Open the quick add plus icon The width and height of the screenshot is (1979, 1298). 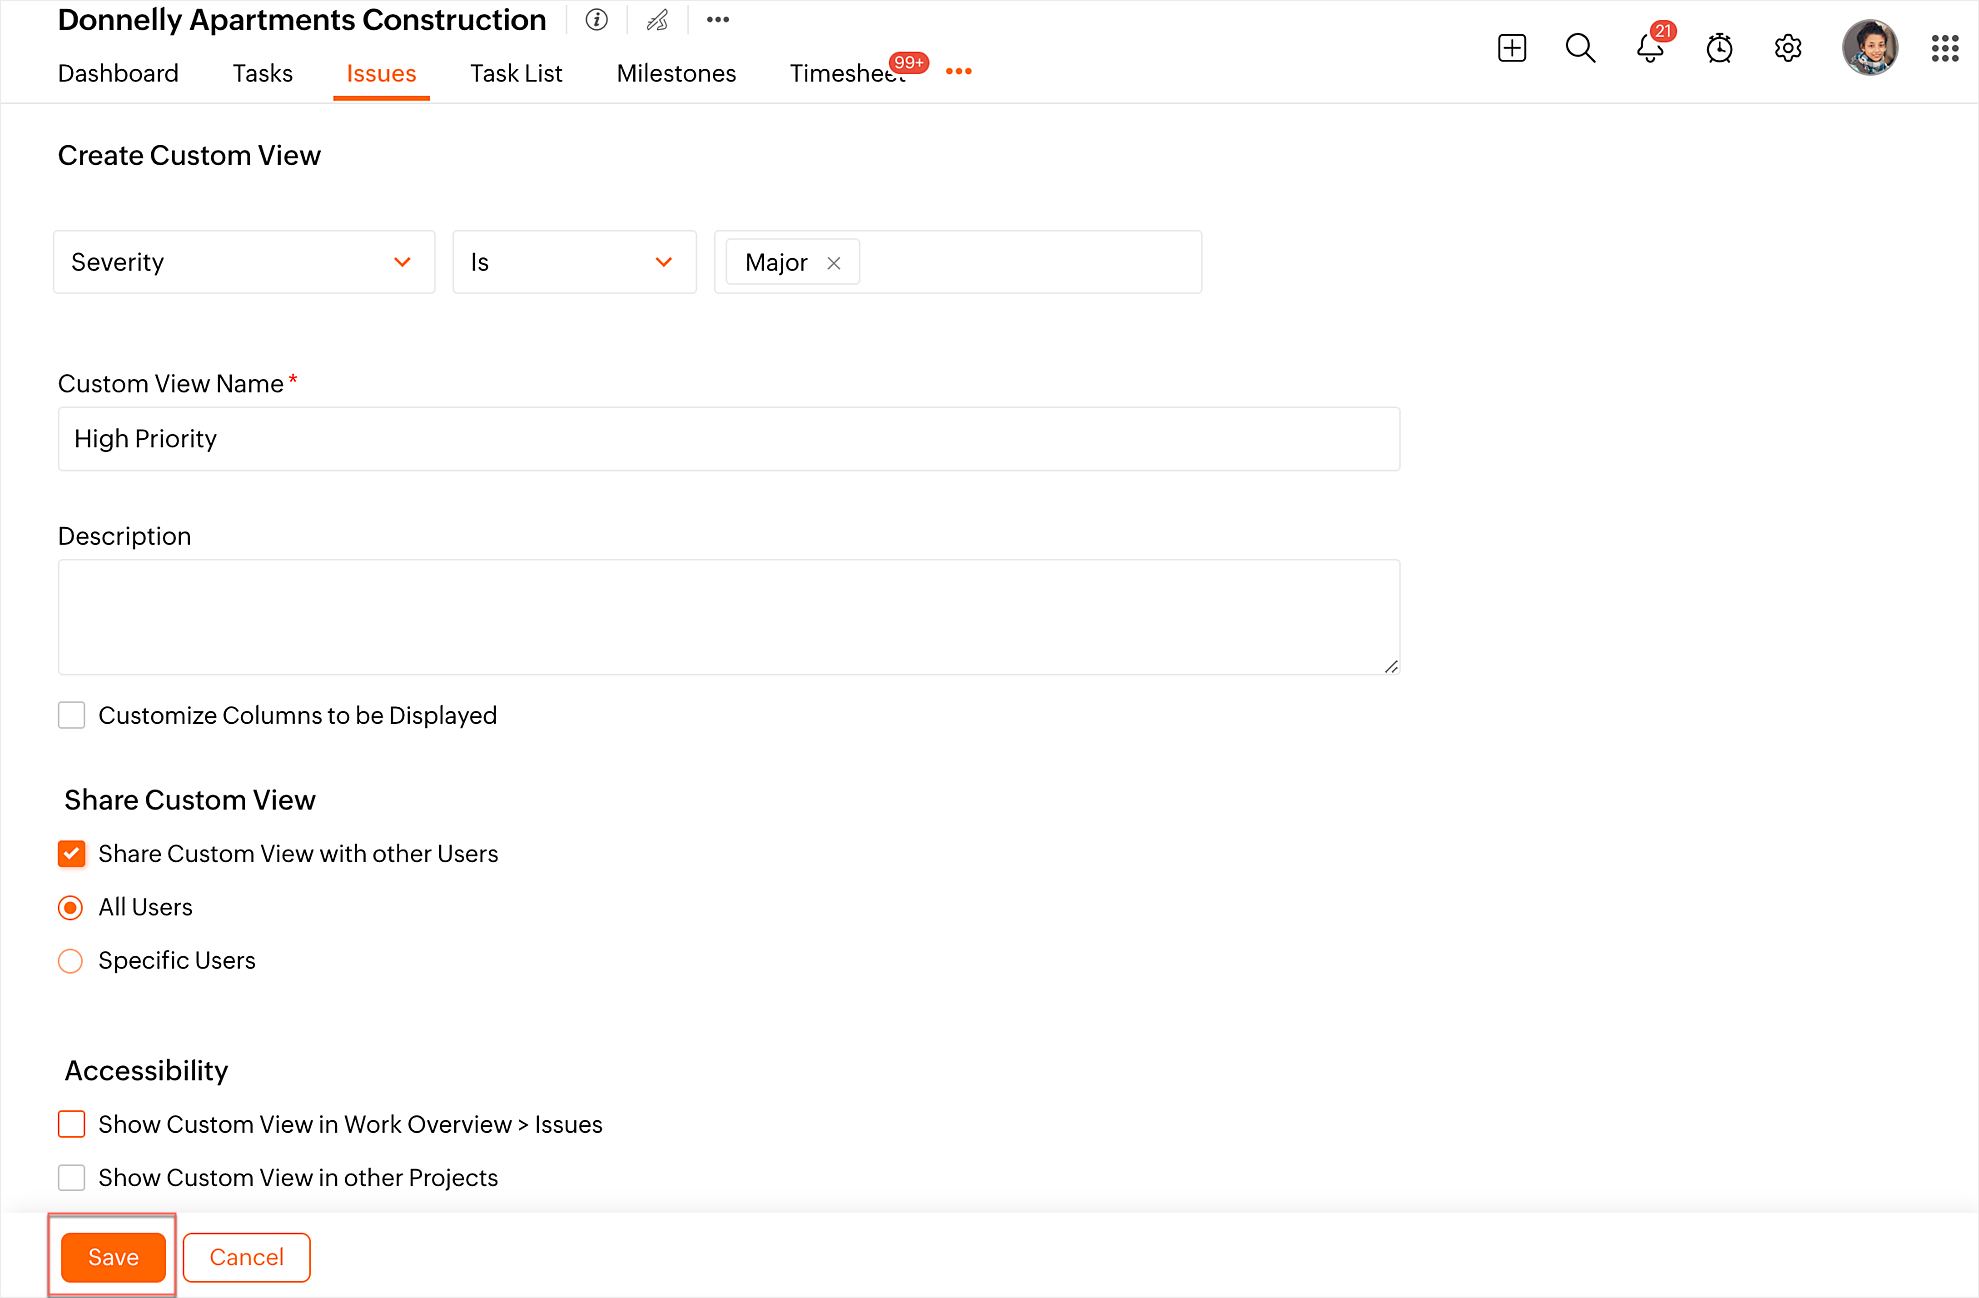pos(1511,48)
